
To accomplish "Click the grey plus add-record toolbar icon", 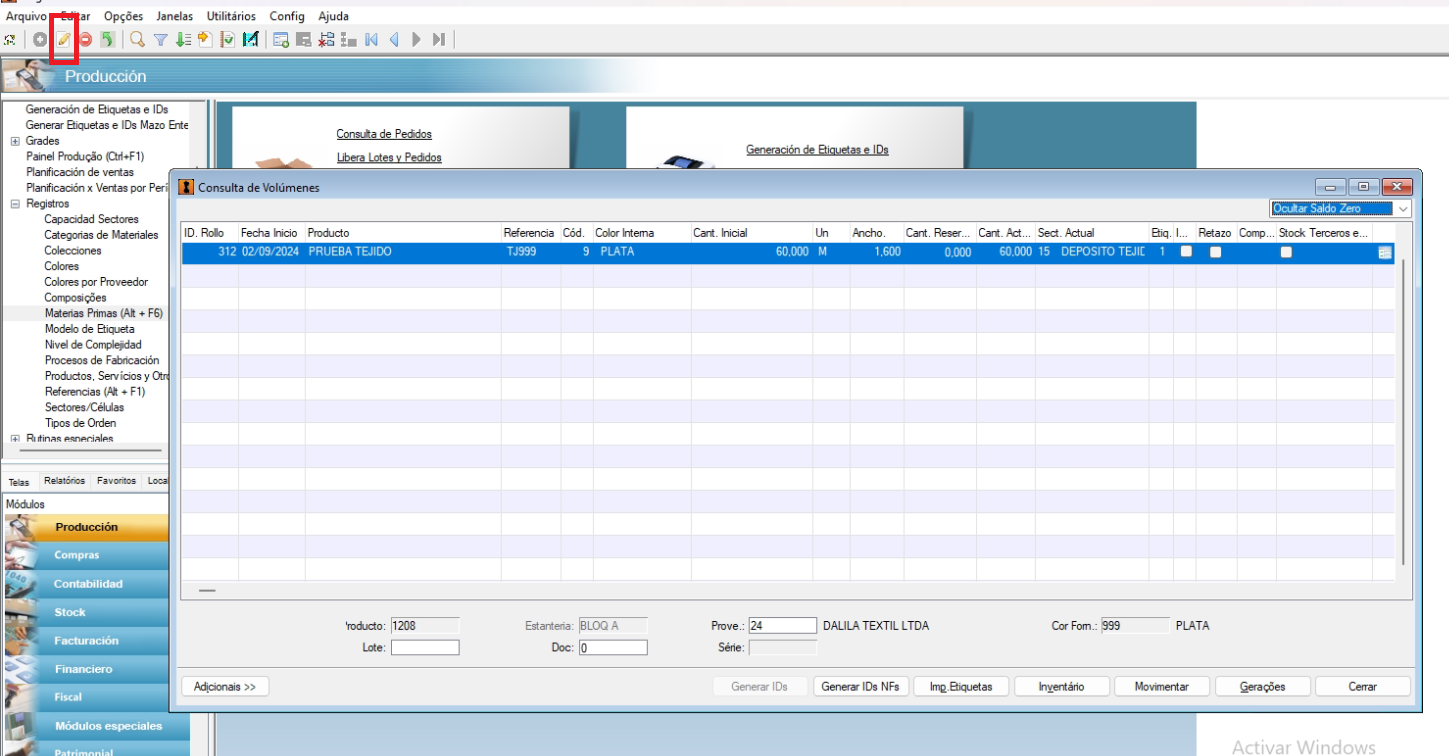I will (40, 40).
